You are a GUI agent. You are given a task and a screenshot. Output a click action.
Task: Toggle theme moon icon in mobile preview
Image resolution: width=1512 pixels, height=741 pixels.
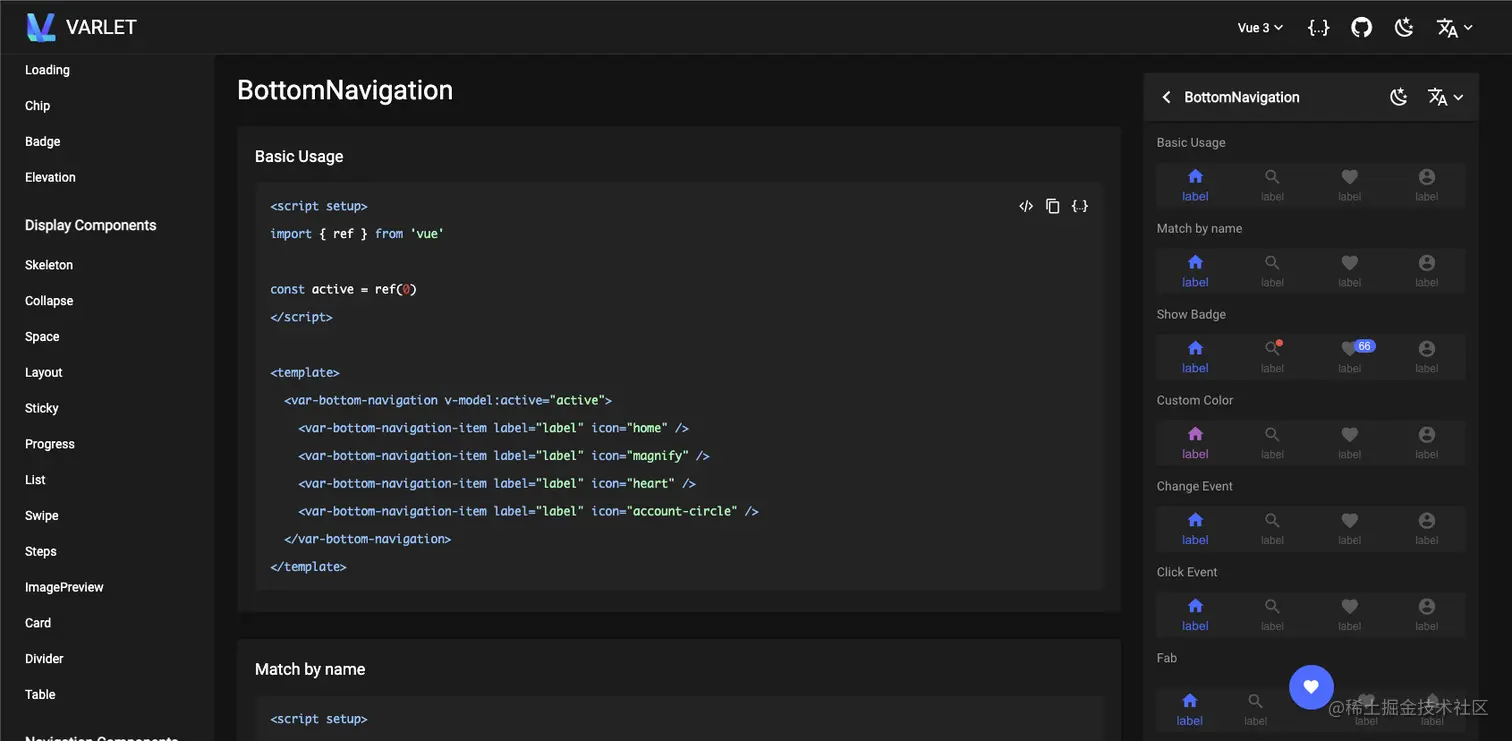pyautogui.click(x=1399, y=97)
